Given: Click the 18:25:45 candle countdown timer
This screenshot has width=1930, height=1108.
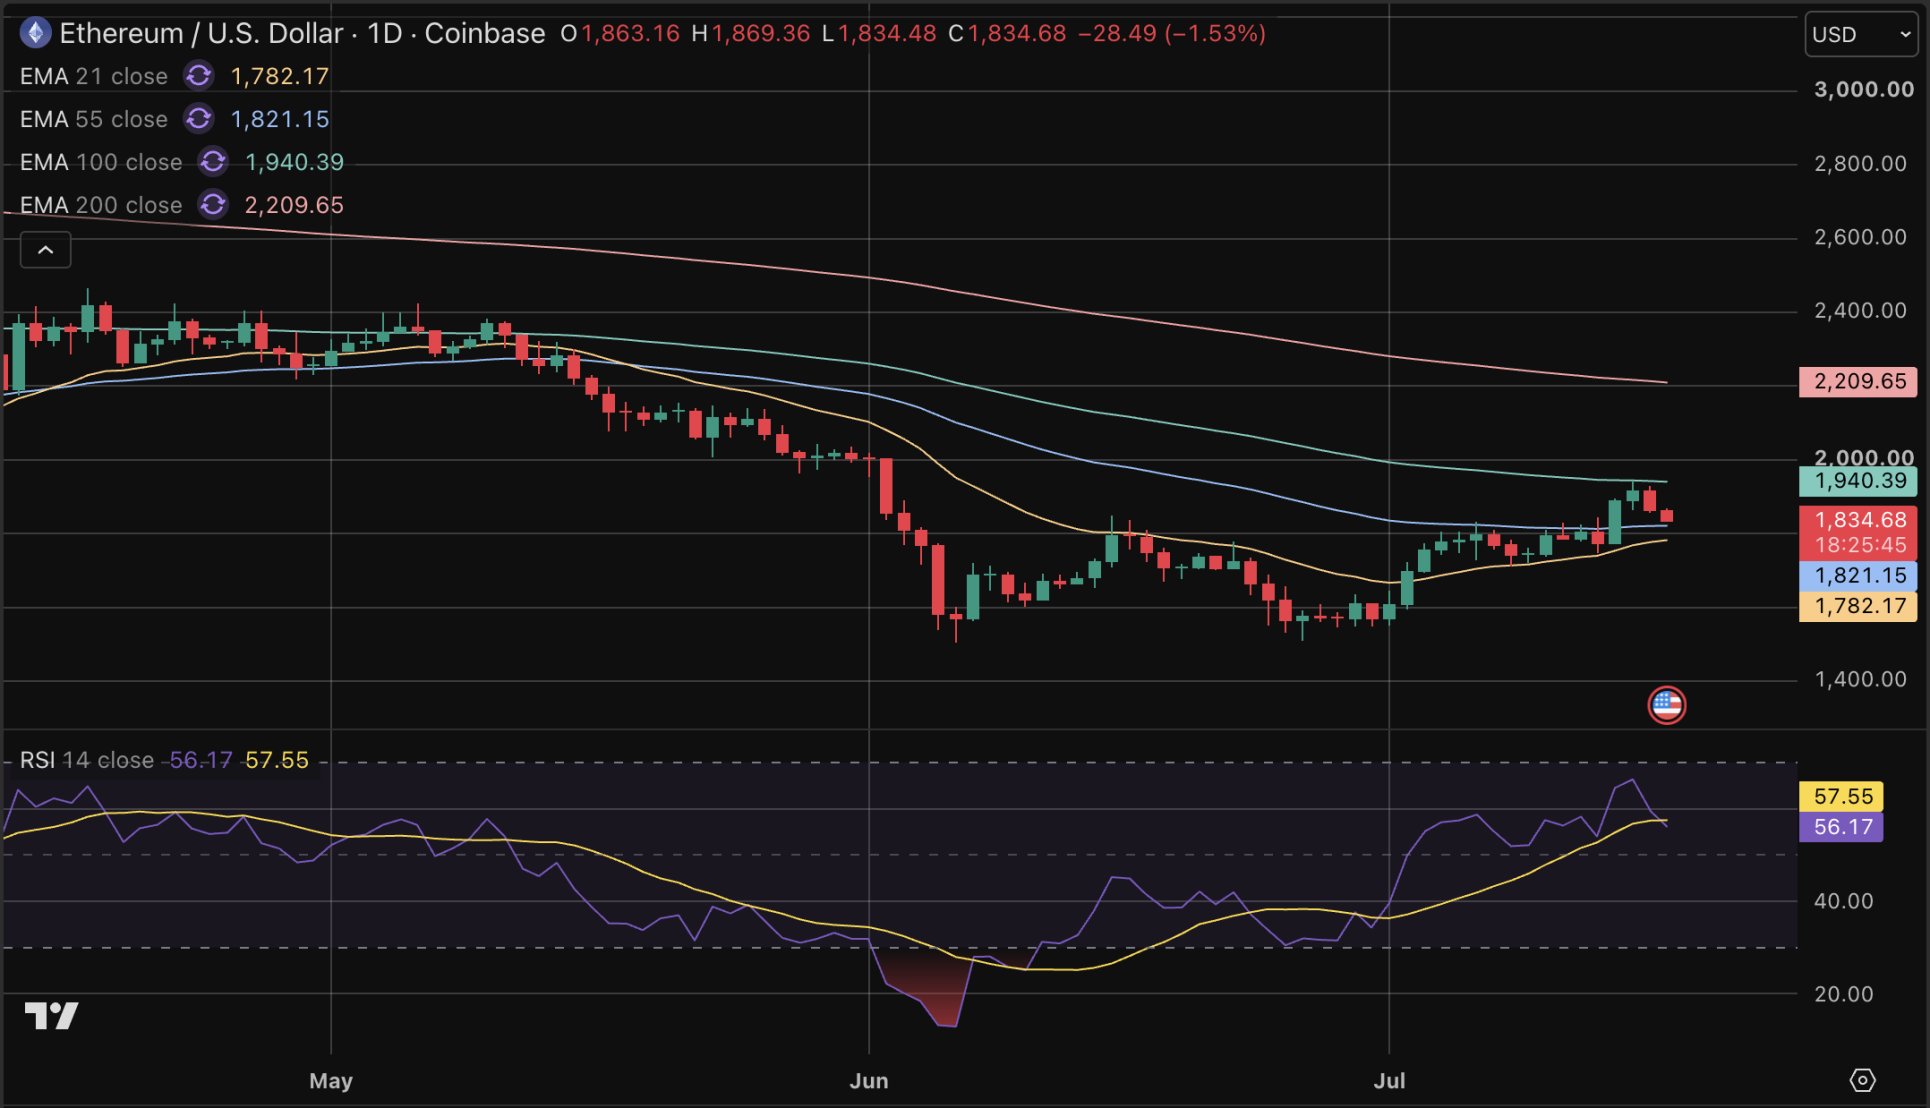Looking at the screenshot, I should tap(1858, 546).
